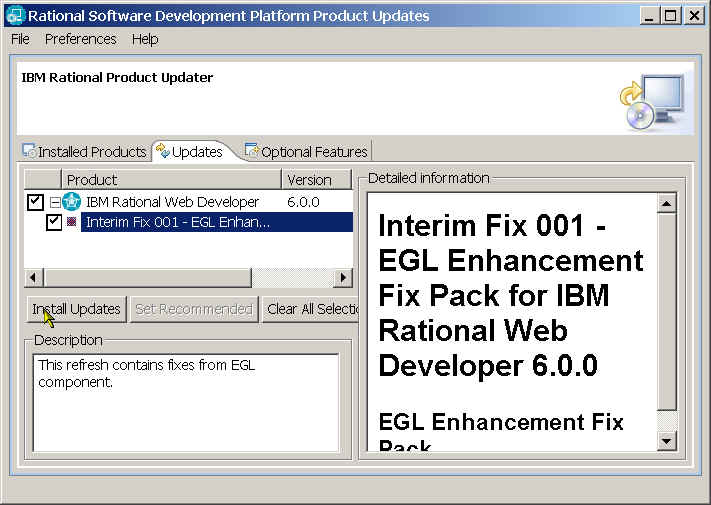
Task: Click the Set Recommended button
Action: [194, 309]
